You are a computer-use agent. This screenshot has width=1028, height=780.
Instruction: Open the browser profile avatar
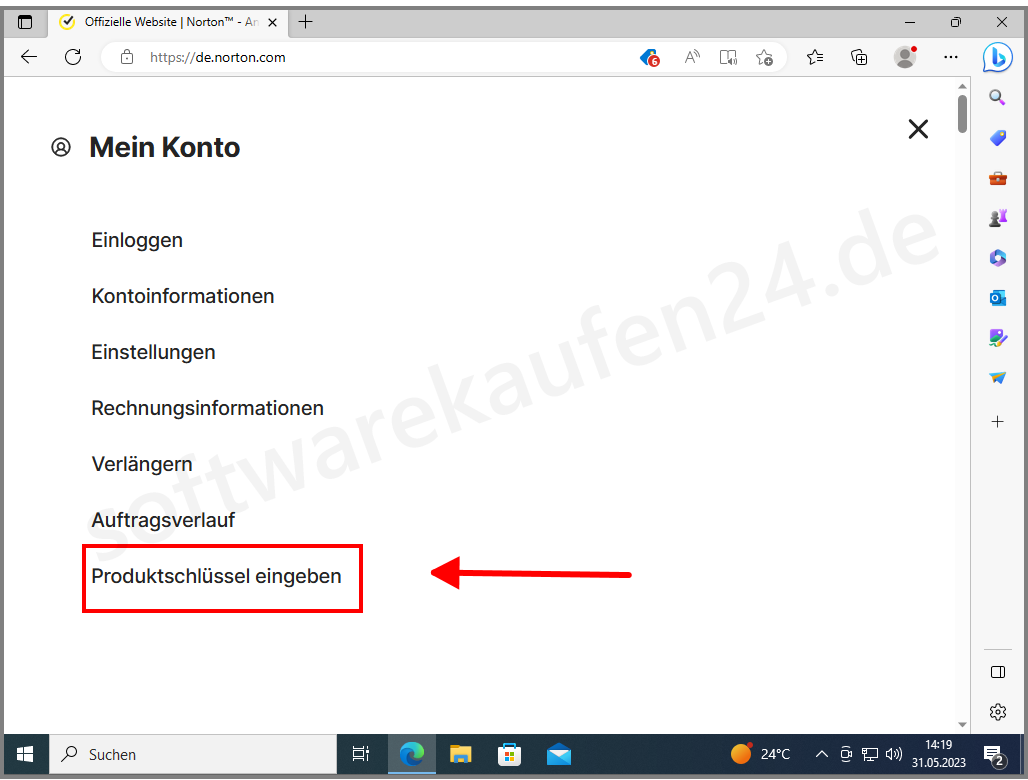[x=905, y=57]
